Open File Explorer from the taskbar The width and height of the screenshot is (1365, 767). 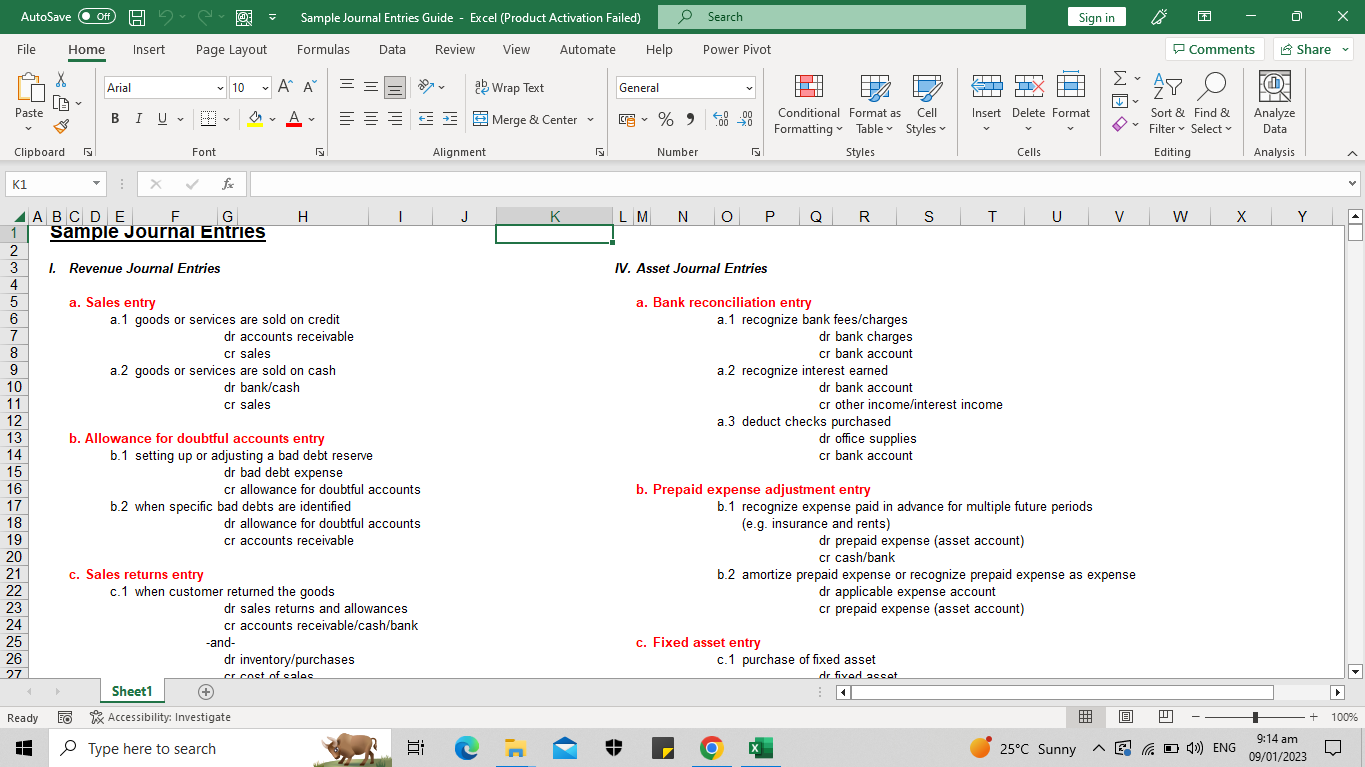516,748
